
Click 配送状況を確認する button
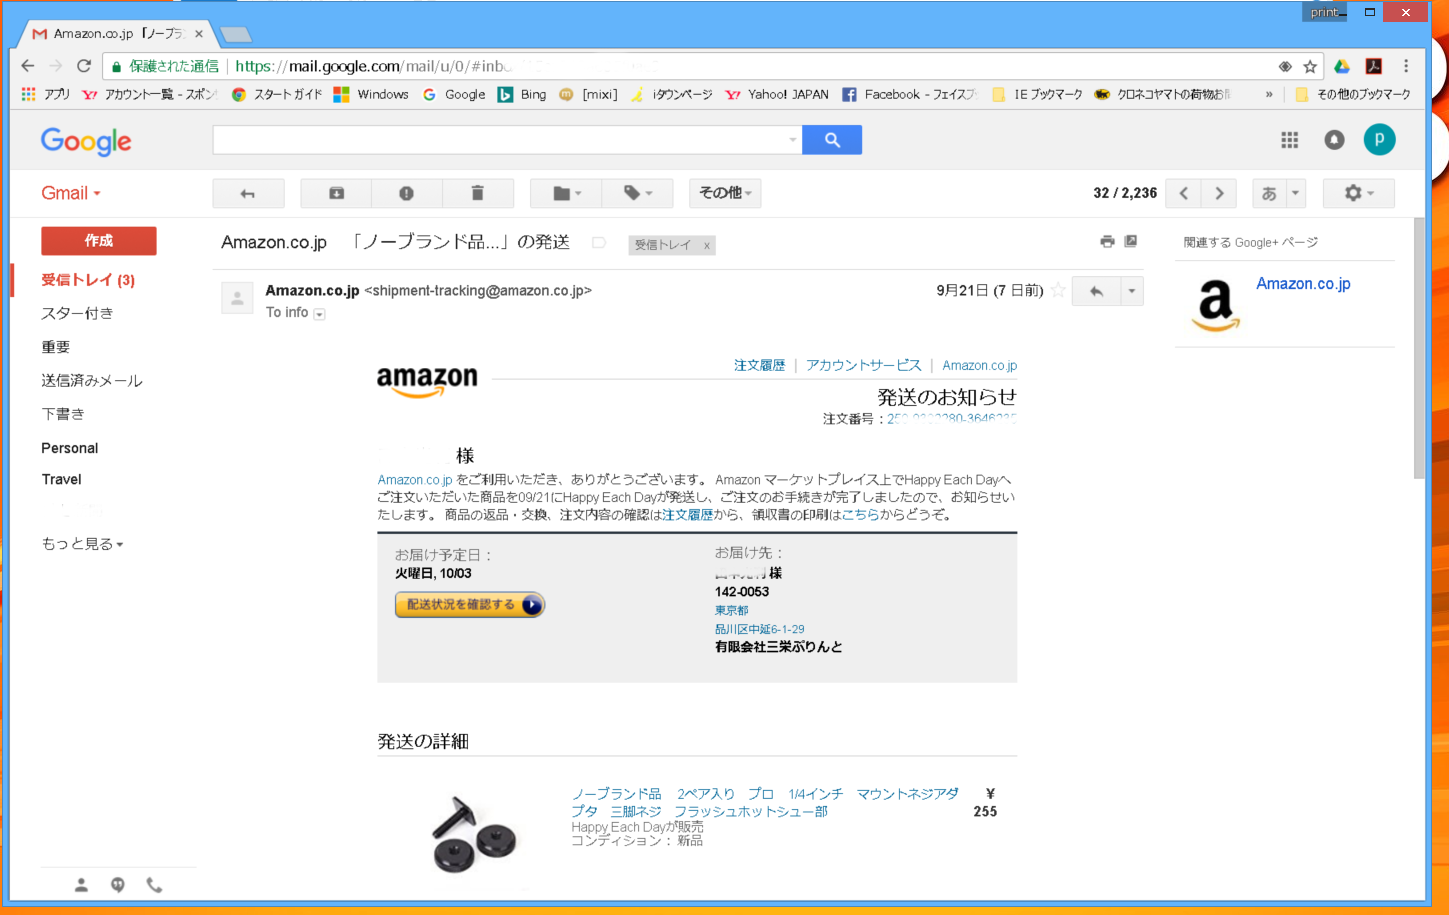(x=470, y=605)
